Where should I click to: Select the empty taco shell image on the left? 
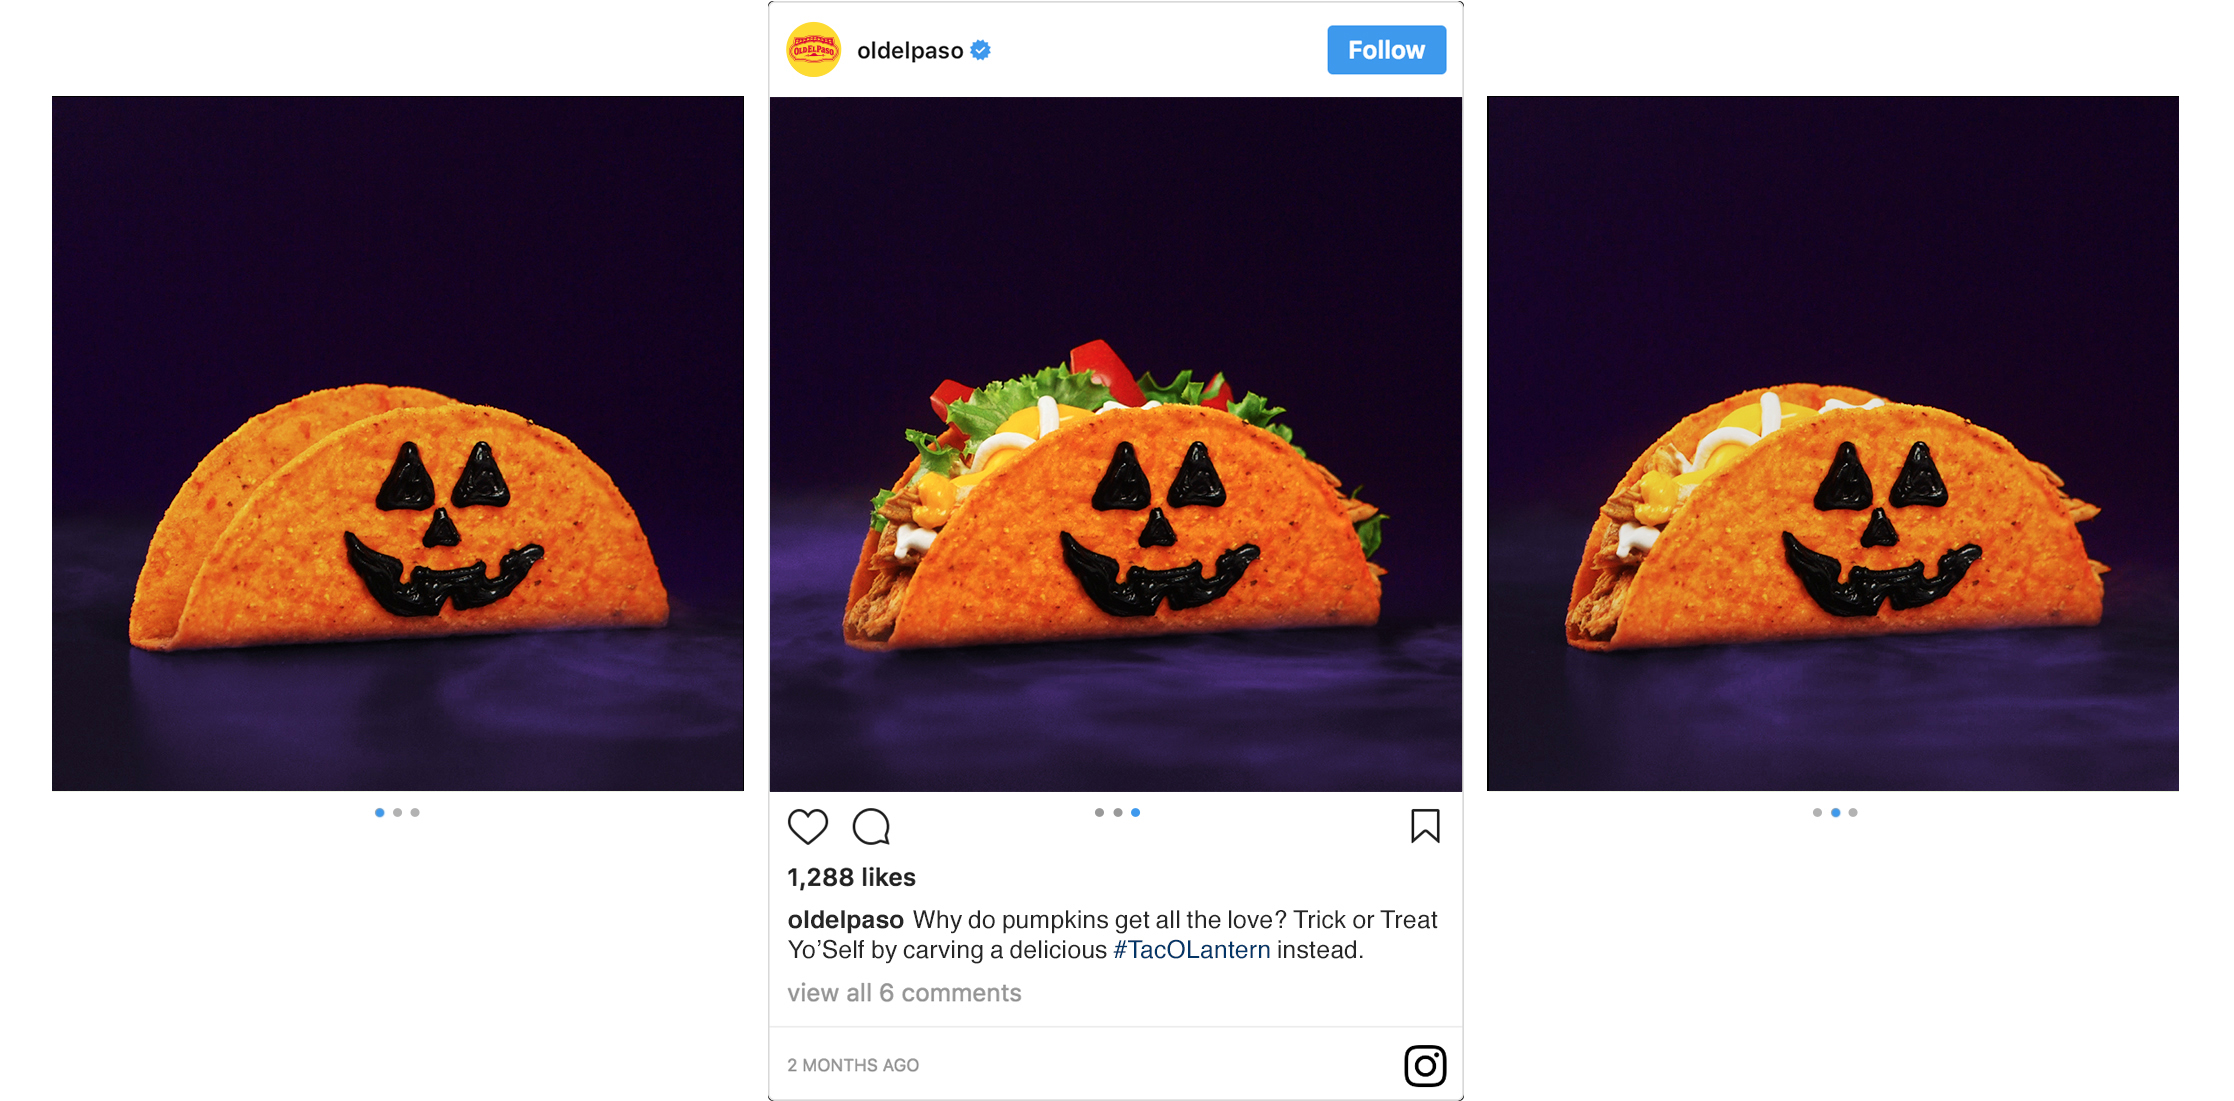pyautogui.click(x=398, y=443)
